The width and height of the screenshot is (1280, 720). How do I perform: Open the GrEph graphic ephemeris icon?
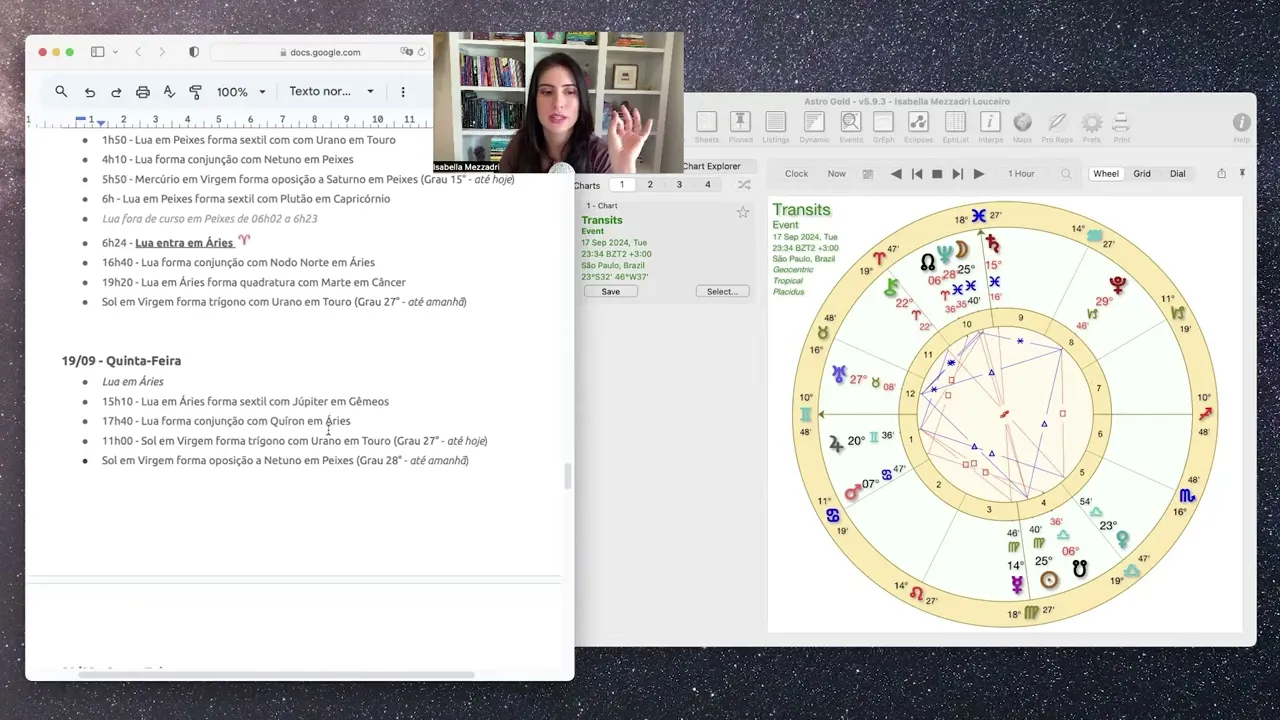pos(884,122)
